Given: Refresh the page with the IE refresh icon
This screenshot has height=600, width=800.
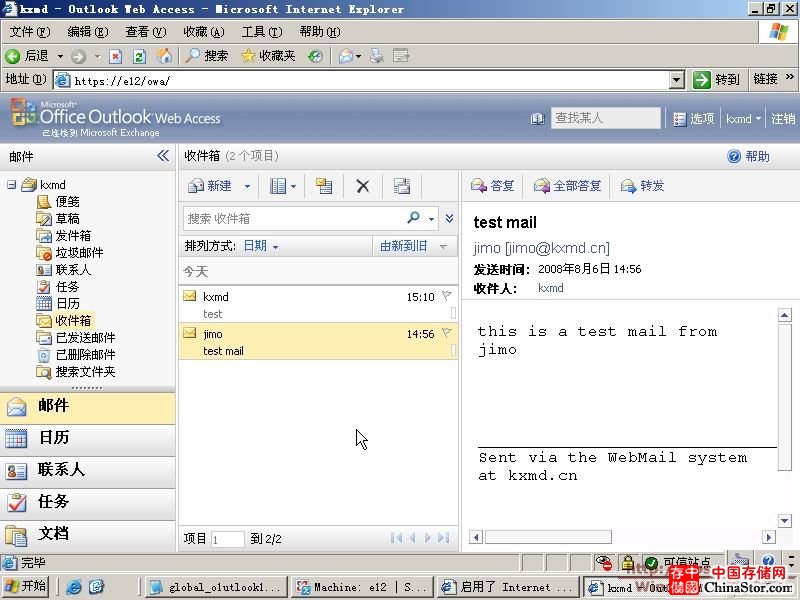Looking at the screenshot, I should pyautogui.click(x=139, y=56).
